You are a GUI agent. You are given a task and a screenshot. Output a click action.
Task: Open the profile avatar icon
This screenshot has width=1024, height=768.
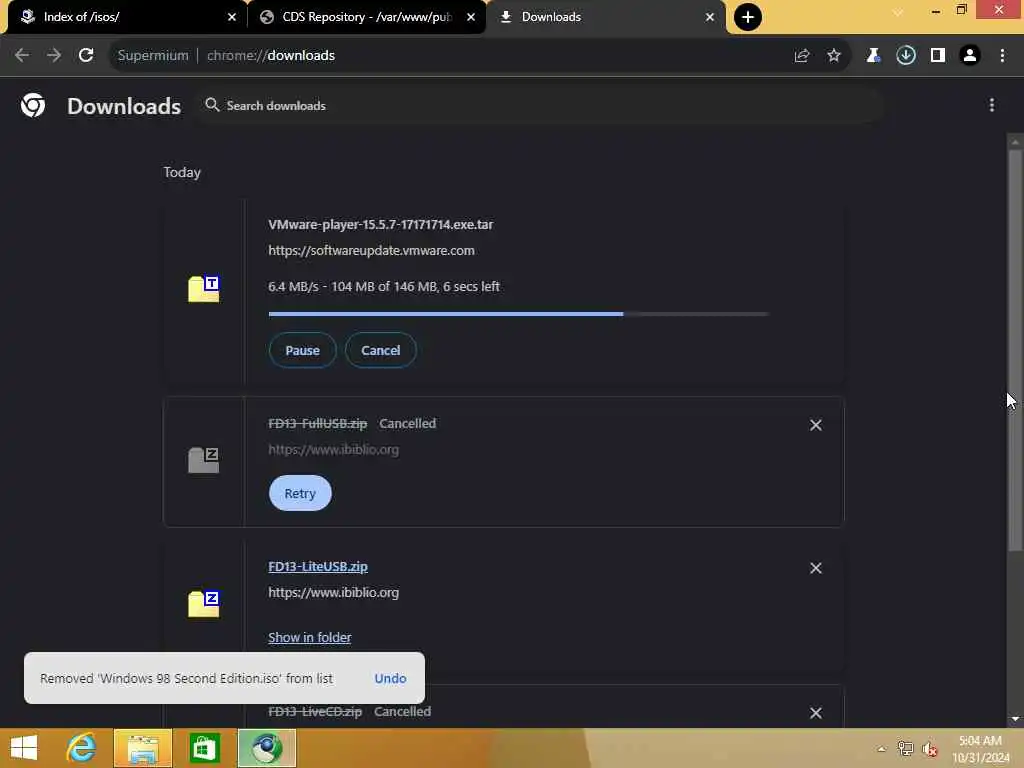tap(970, 56)
